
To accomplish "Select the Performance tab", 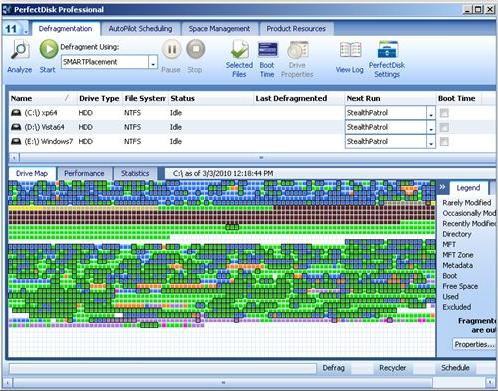I will click(84, 174).
